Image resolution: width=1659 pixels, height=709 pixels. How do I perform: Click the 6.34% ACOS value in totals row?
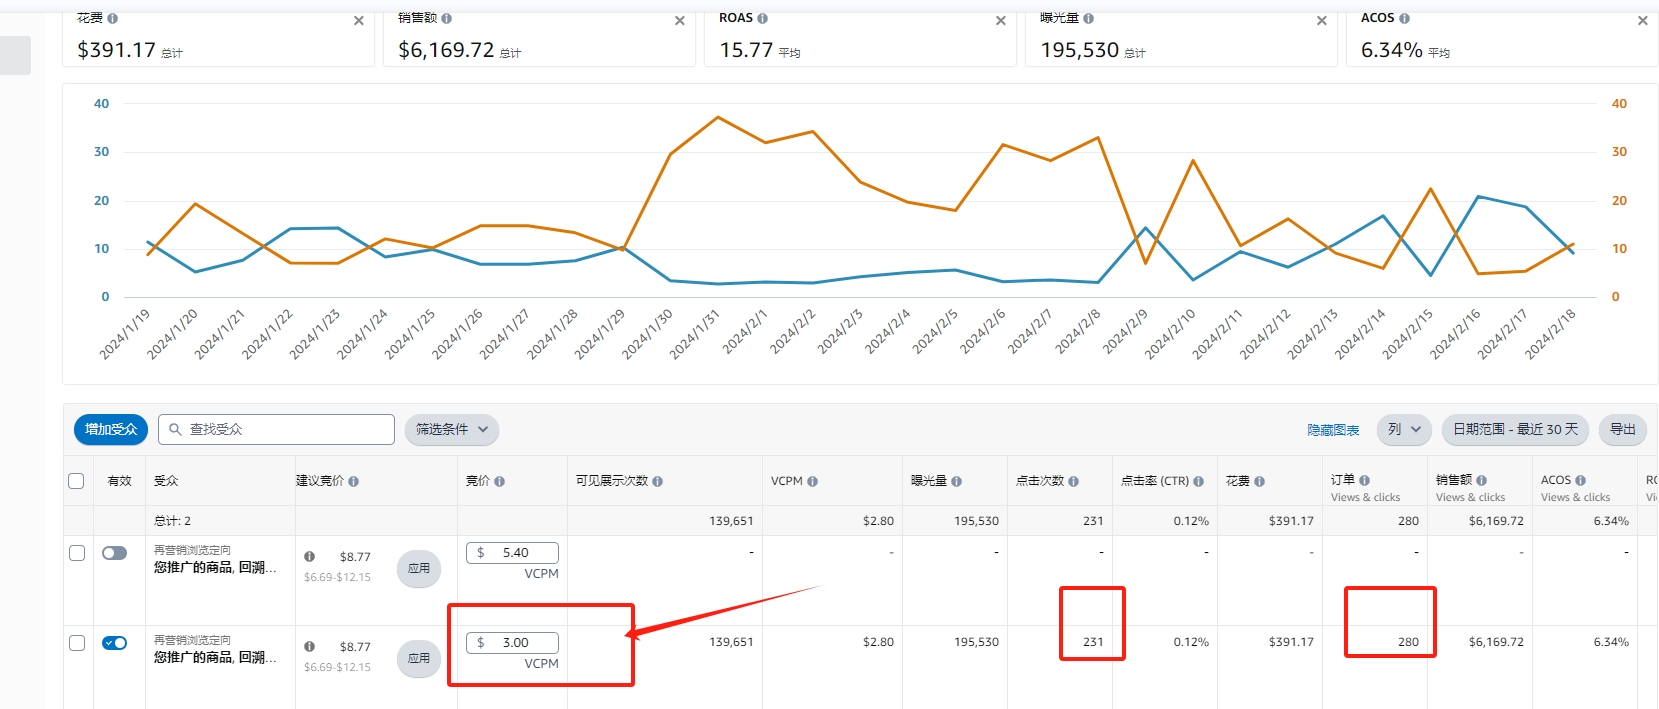(x=1611, y=521)
